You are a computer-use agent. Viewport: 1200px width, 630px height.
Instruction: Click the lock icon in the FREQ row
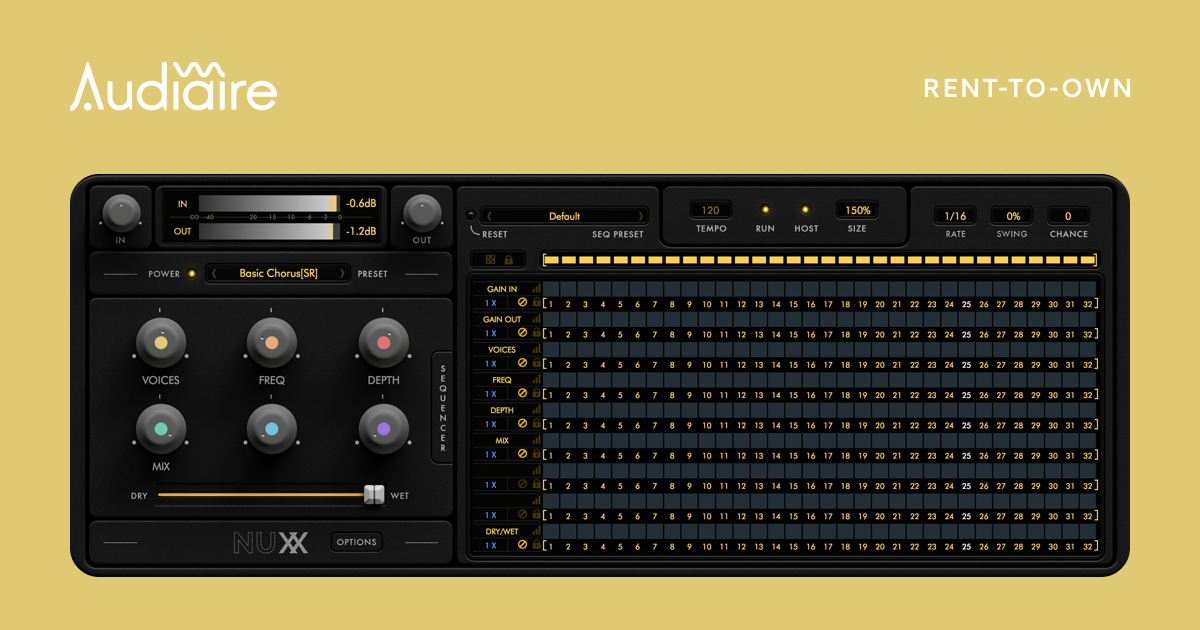tap(536, 394)
